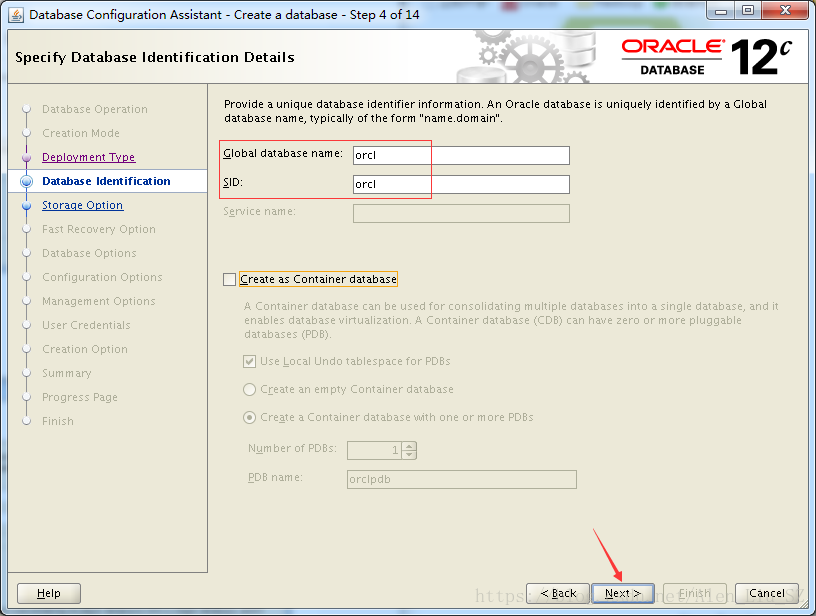Open the Storage Option step
816x616 pixels.
tap(83, 205)
